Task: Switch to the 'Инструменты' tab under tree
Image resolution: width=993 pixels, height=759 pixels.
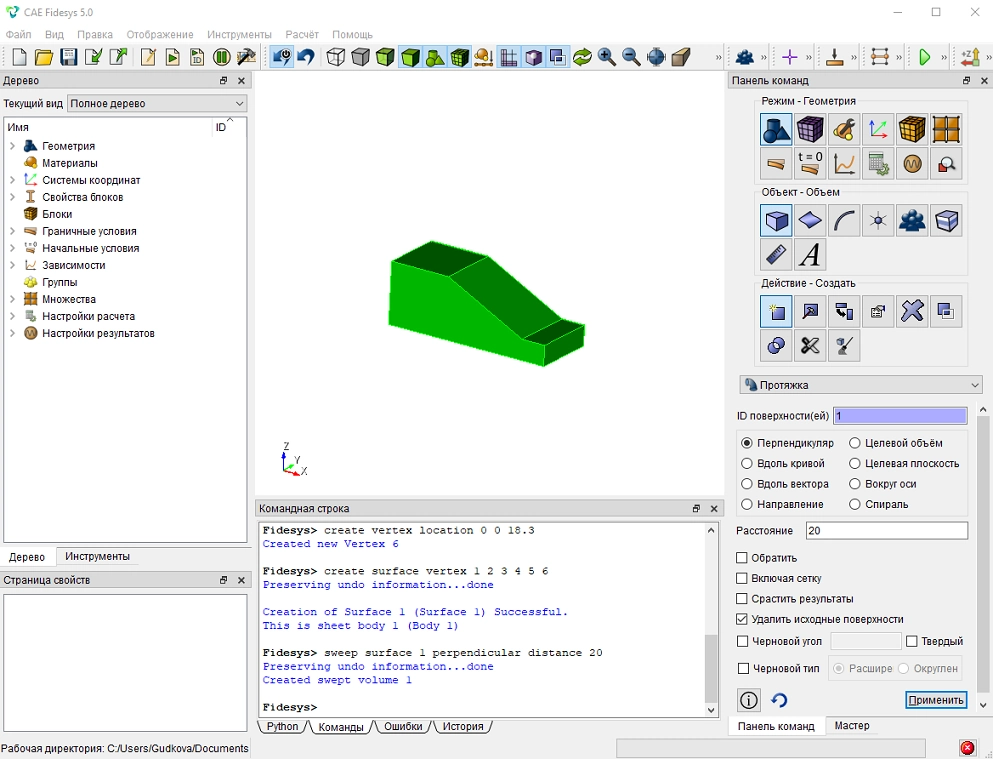Action: pyautogui.click(x=98, y=556)
